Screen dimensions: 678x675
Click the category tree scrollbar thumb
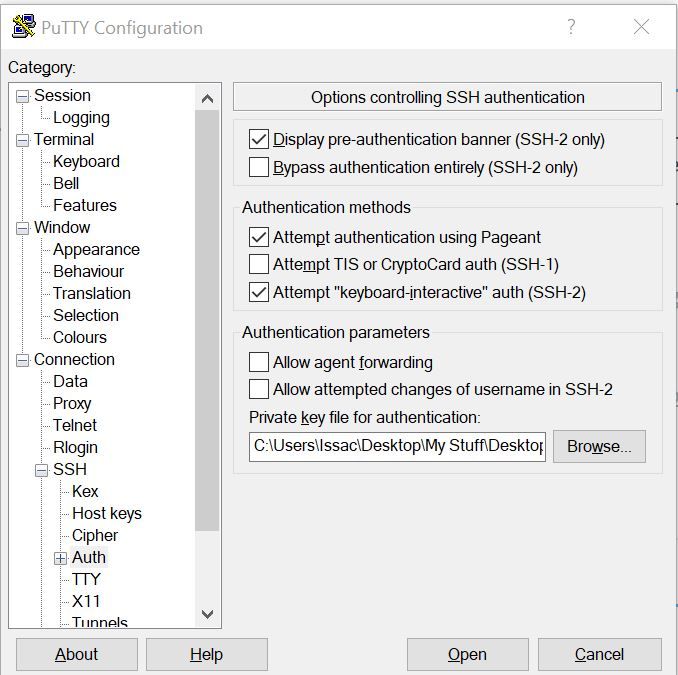[x=207, y=320]
